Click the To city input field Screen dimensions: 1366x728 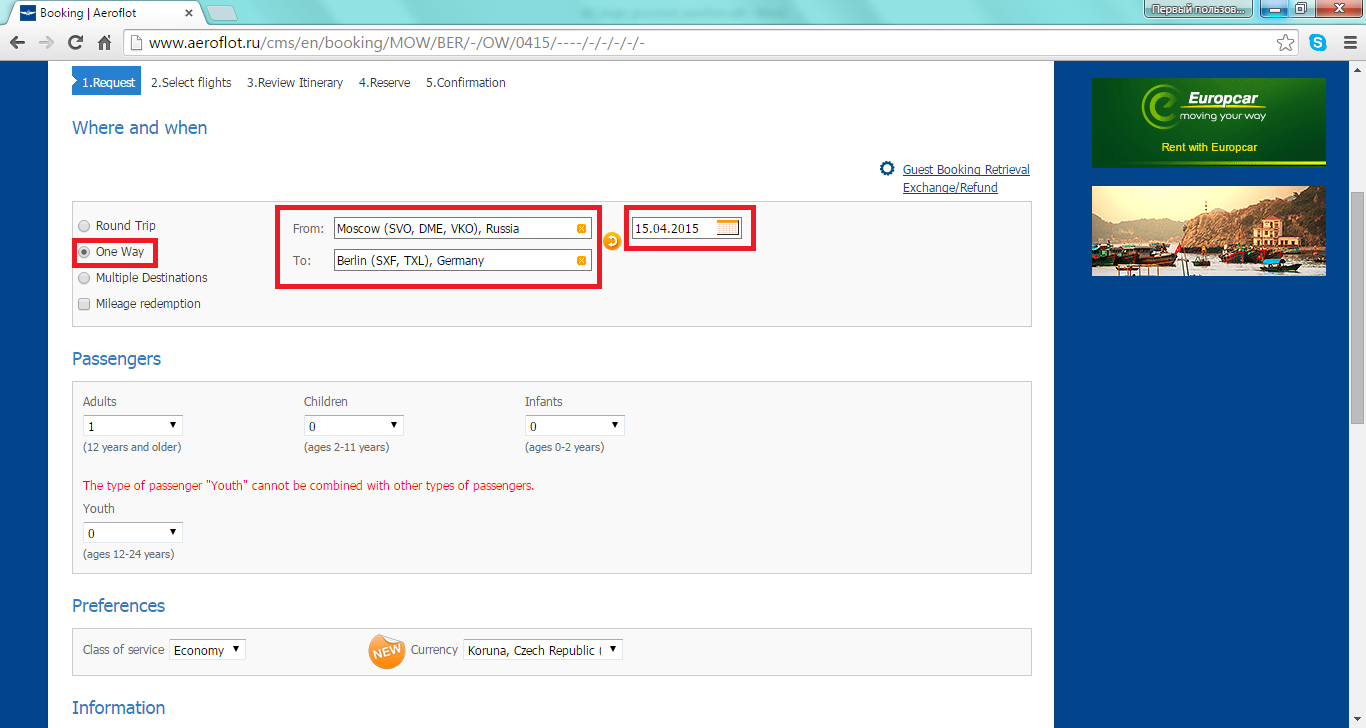tap(463, 261)
